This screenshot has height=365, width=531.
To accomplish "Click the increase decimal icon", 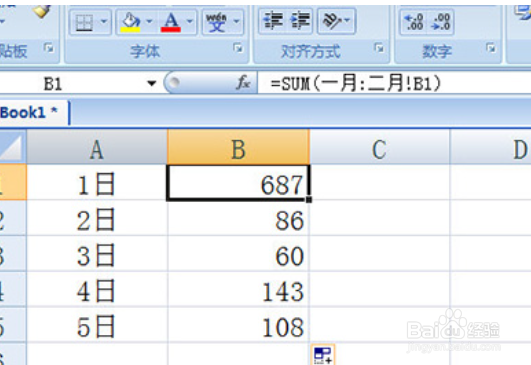I will tap(413, 22).
